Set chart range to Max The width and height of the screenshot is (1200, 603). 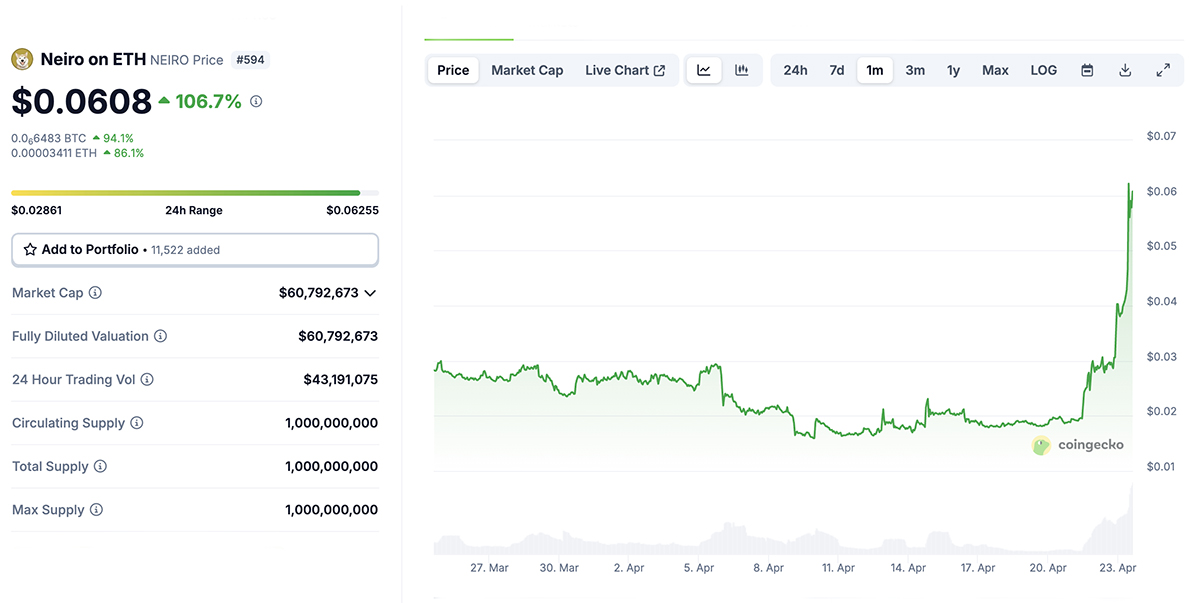[x=995, y=70]
